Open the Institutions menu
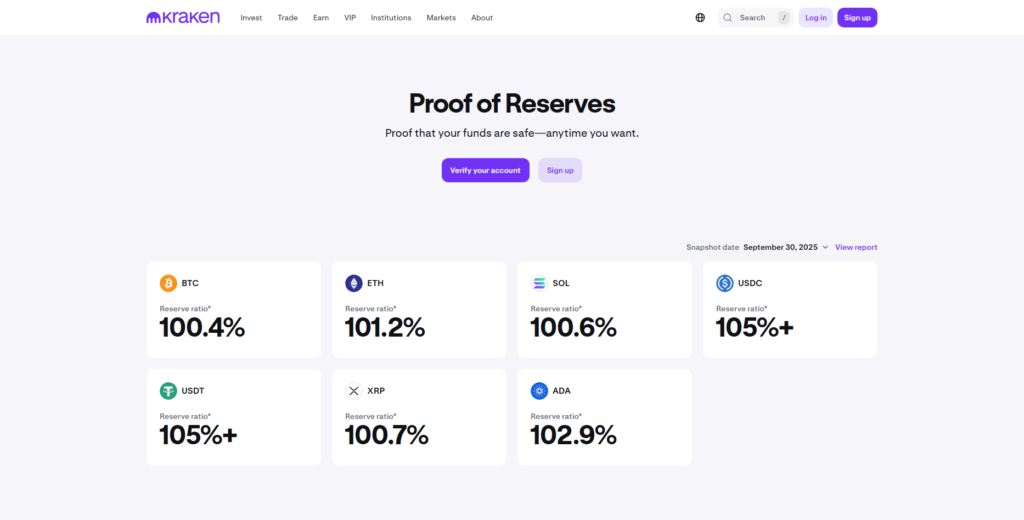The width and height of the screenshot is (1024, 520). point(391,18)
